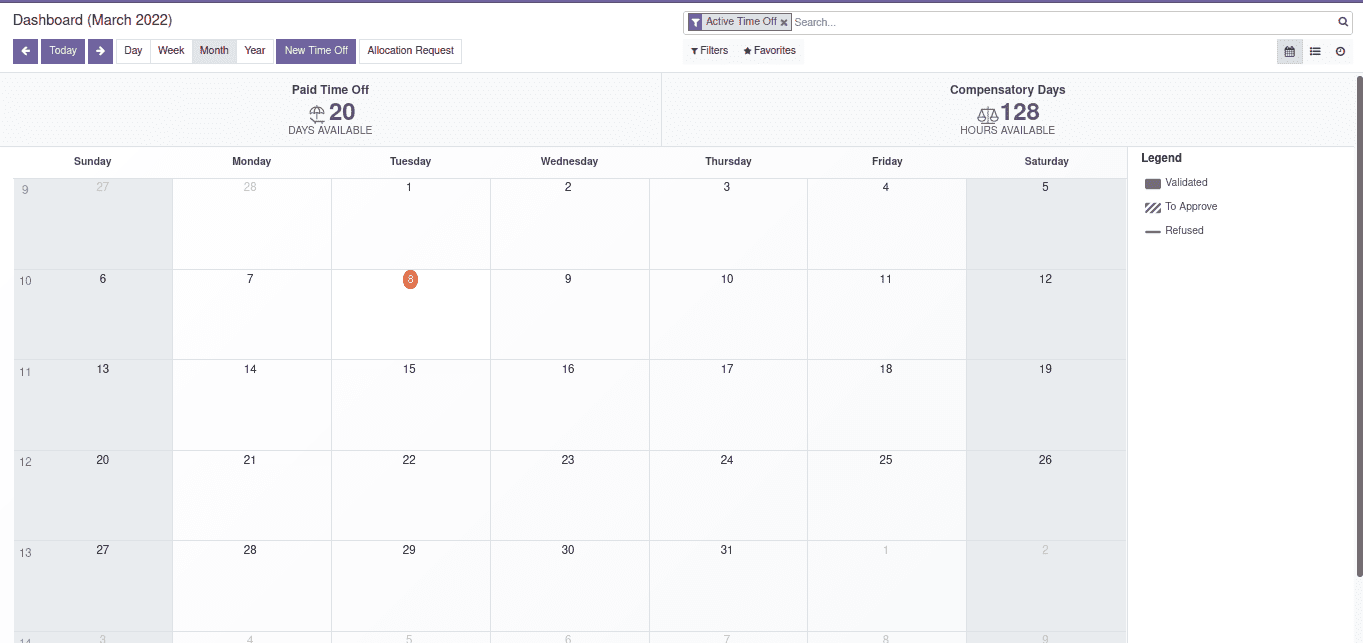Switch calendar to Day scale
The width and height of the screenshot is (1363, 643).
pos(133,51)
